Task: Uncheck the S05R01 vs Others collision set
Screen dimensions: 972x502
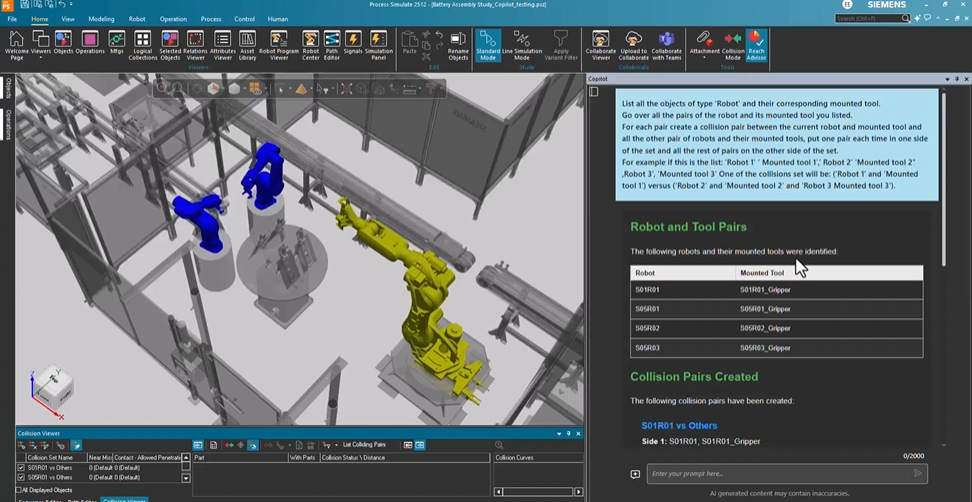Action: click(x=22, y=477)
